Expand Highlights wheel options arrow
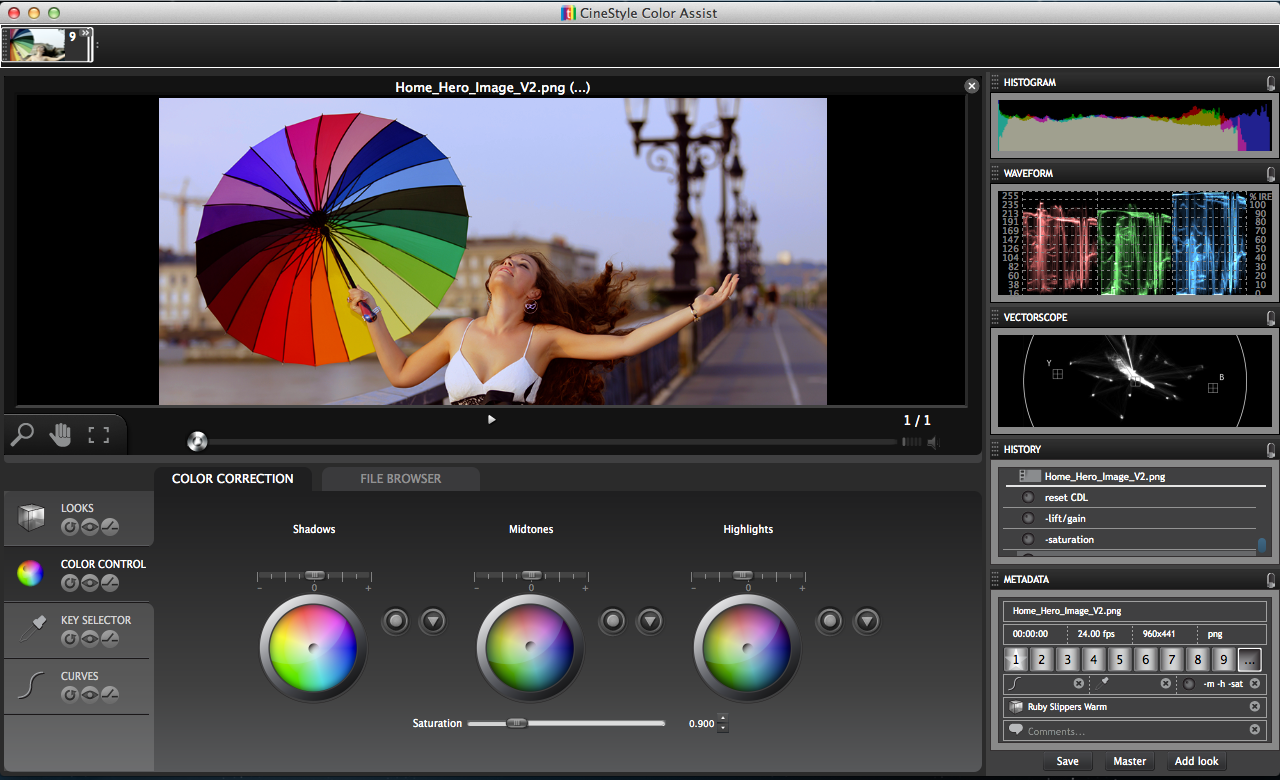The height and width of the screenshot is (780, 1280). pyautogui.click(x=867, y=621)
